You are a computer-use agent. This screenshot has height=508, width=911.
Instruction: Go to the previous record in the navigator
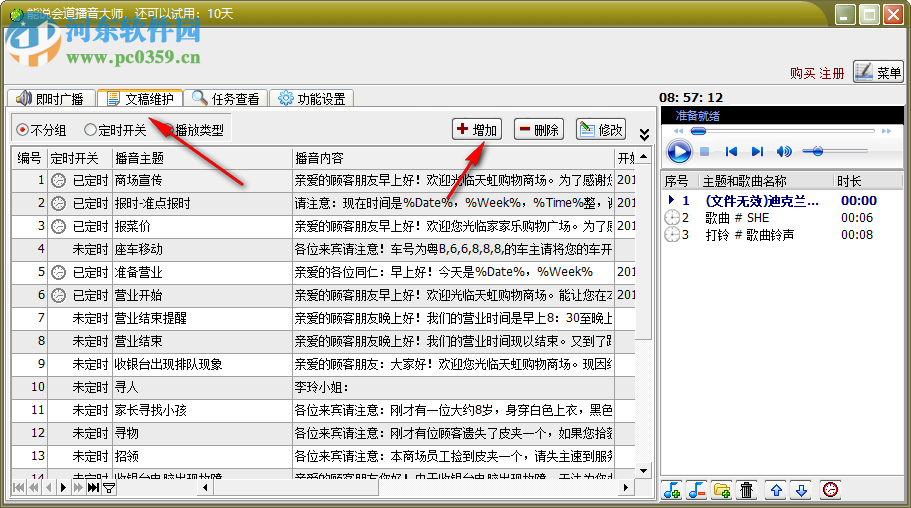coord(49,488)
